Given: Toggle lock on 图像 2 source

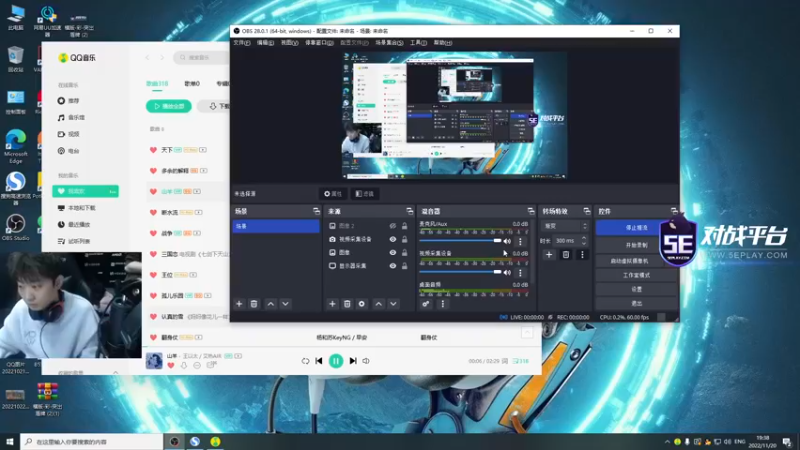Looking at the screenshot, I should tap(405, 226).
